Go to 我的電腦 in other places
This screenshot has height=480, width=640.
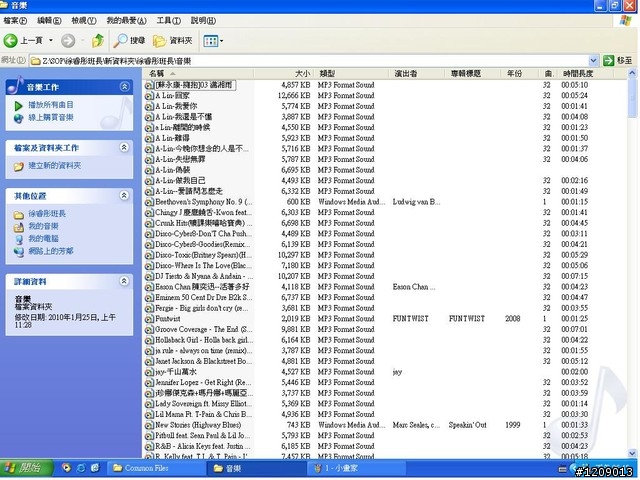(x=43, y=239)
